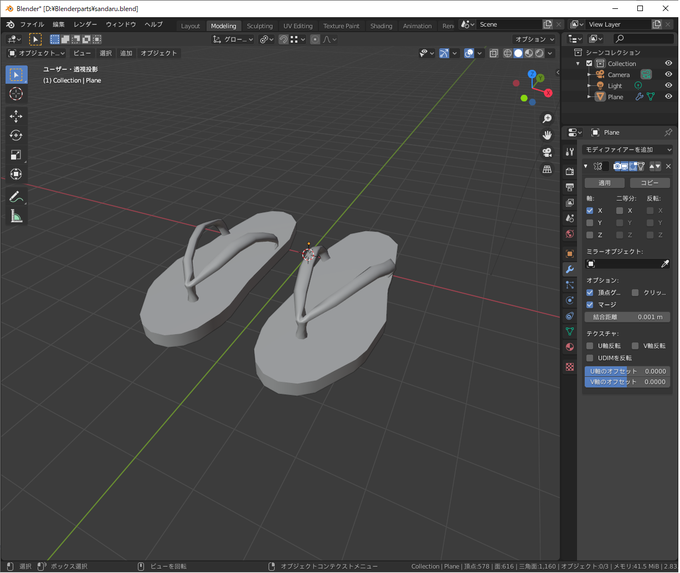Open the viewport 追加 (Add) menu
Image resolution: width=680 pixels, height=573 pixels.
tap(126, 53)
